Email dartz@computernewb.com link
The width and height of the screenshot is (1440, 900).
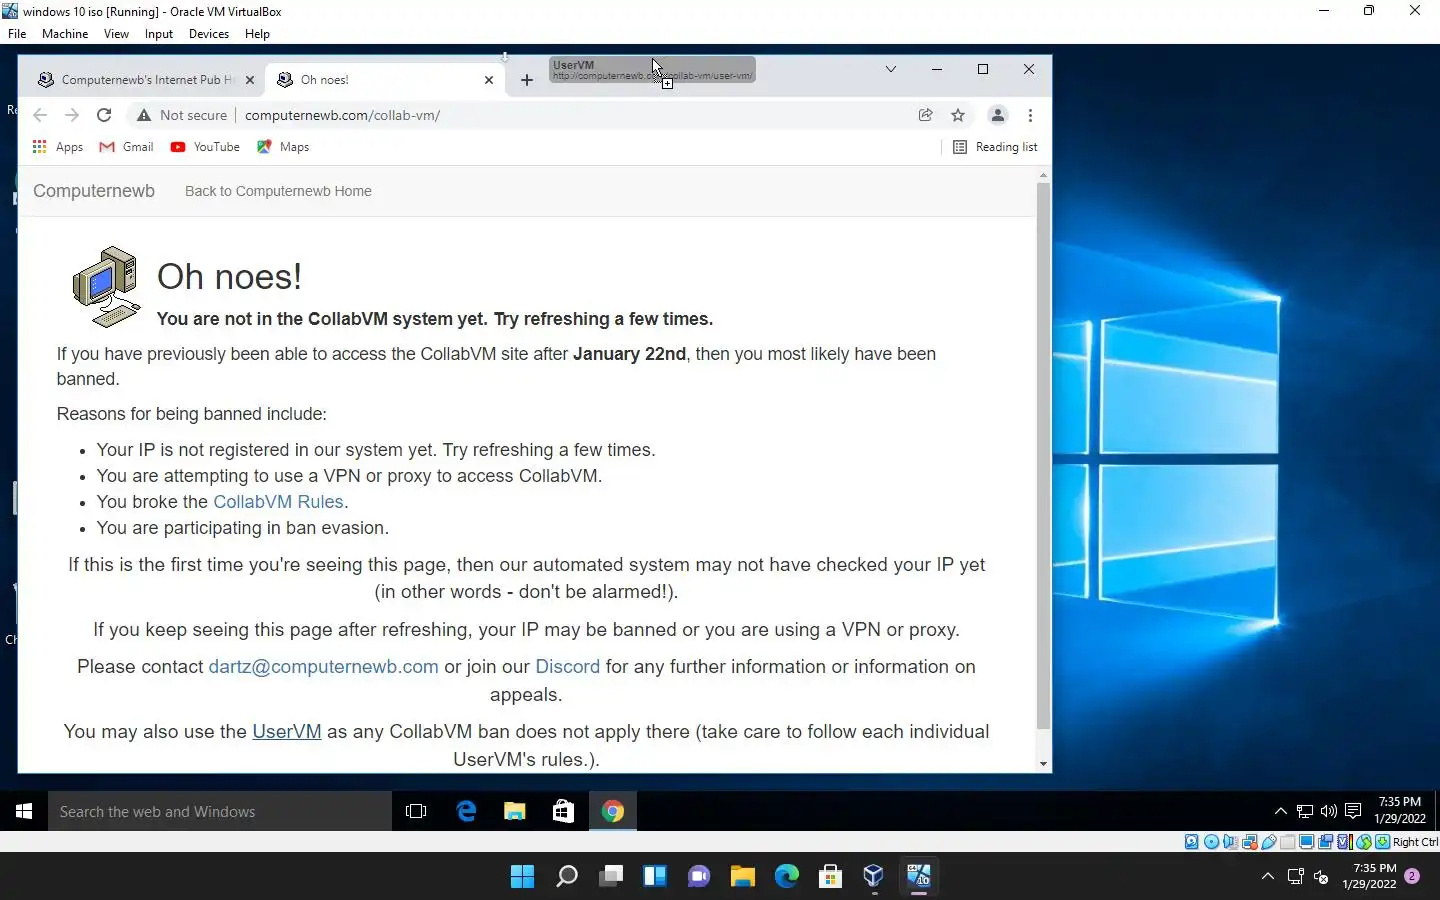pos(323,667)
